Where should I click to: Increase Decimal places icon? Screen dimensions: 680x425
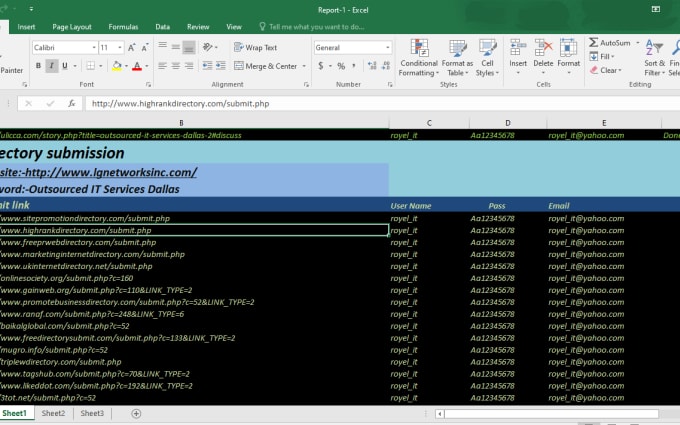[x=372, y=66]
